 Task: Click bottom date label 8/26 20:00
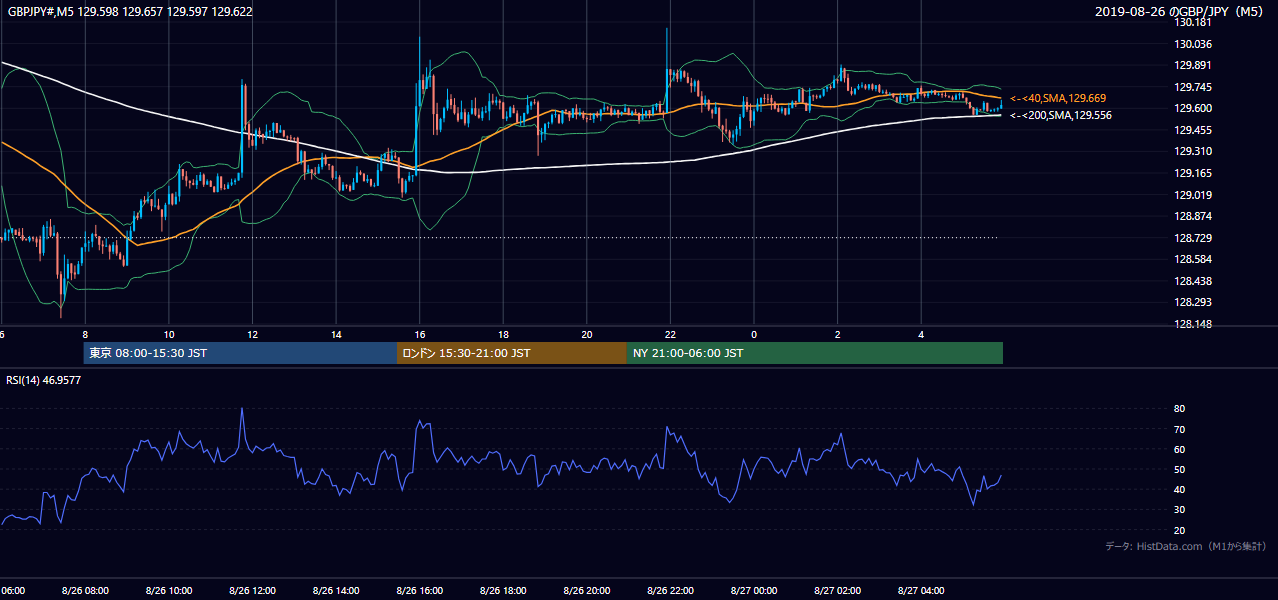[x=586, y=591]
